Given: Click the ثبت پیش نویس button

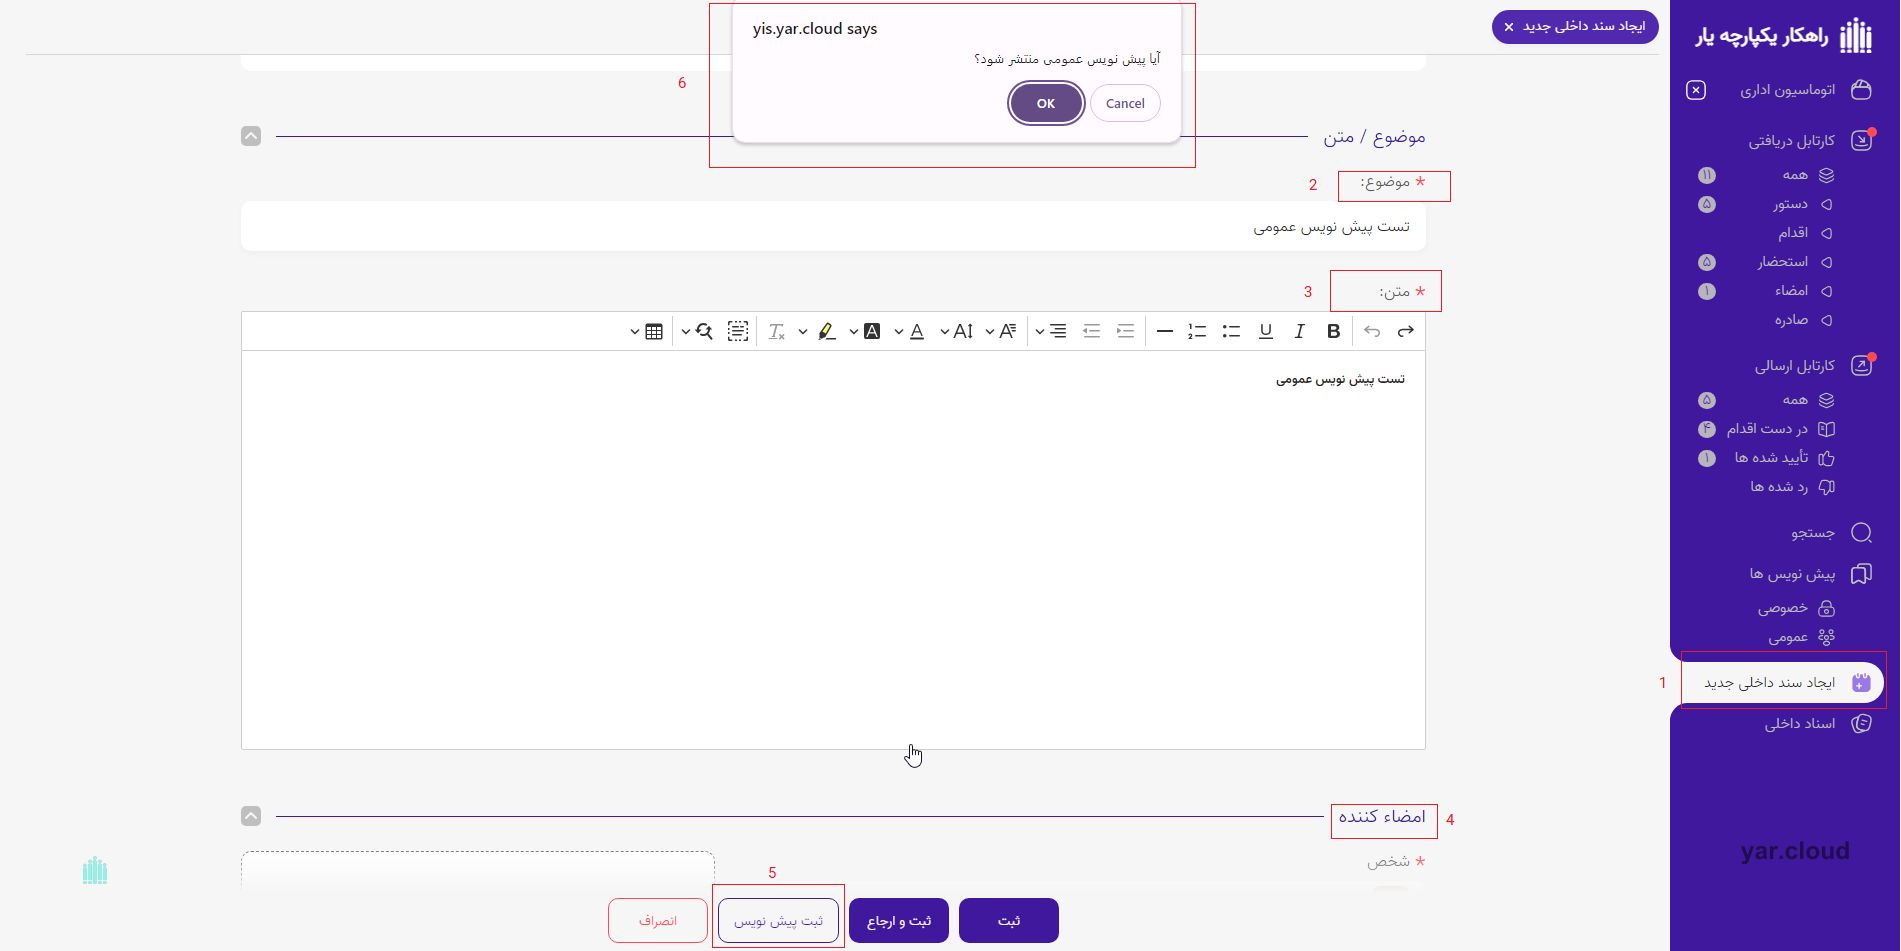Looking at the screenshot, I should coord(778,920).
